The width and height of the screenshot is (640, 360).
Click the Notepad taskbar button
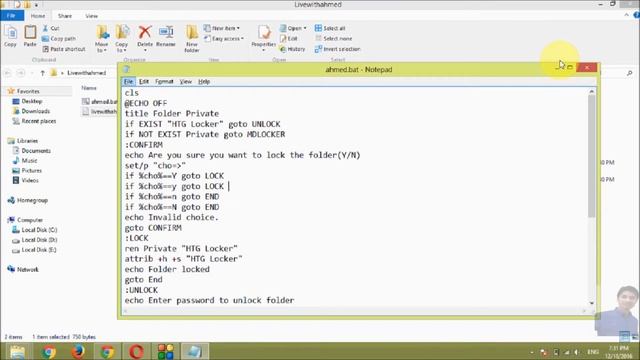[195, 351]
